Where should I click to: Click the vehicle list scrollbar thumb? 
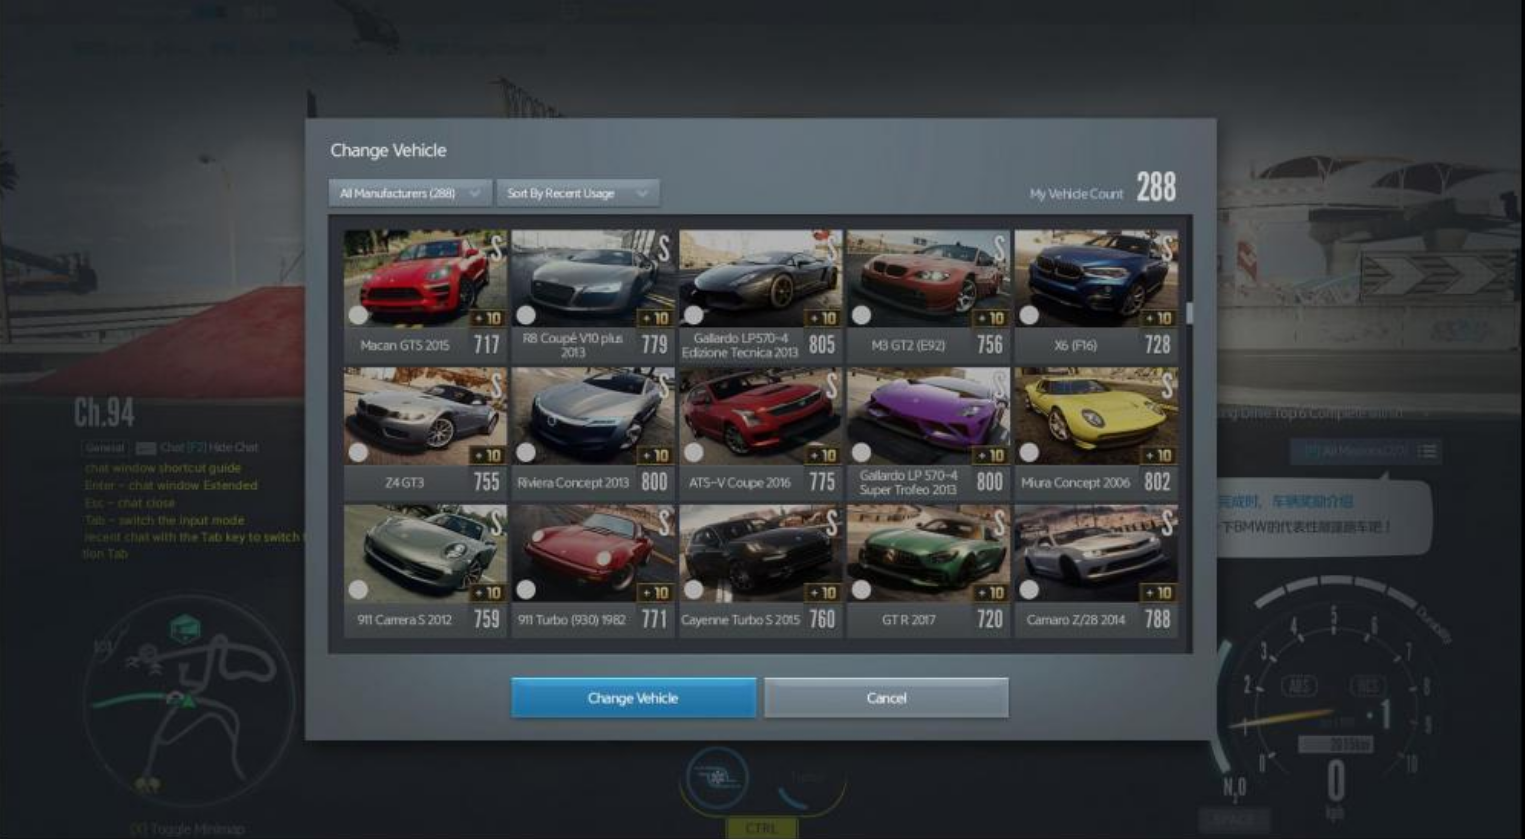click(x=1189, y=314)
